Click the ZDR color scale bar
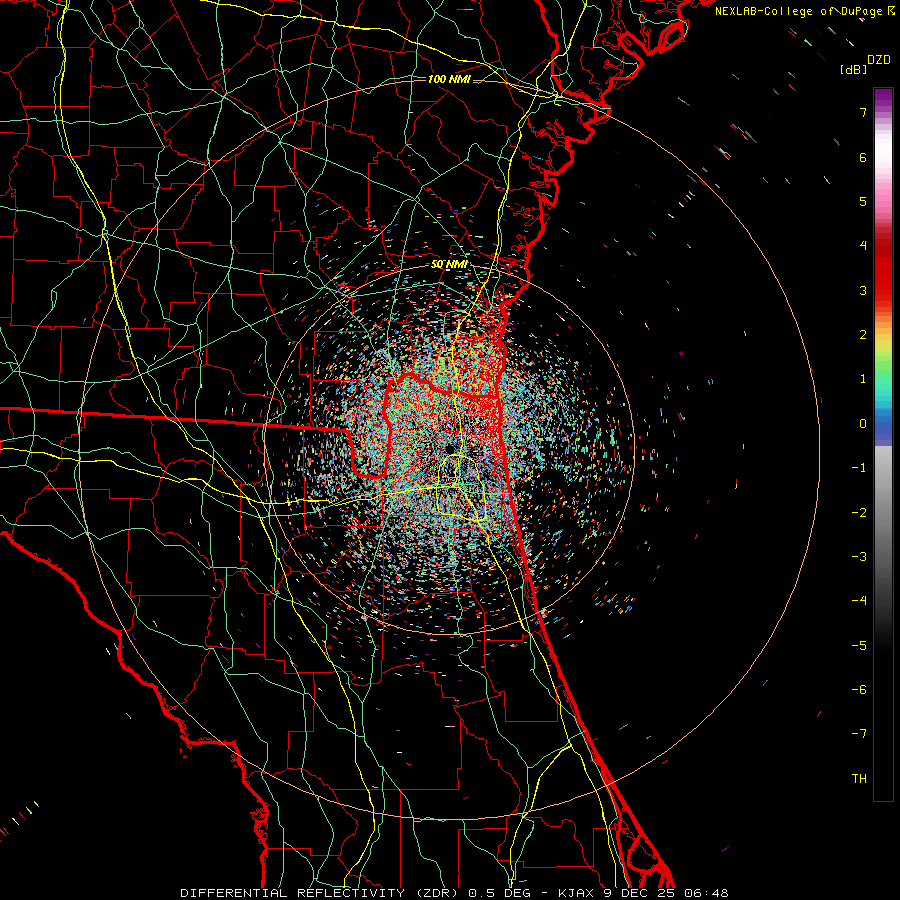The height and width of the screenshot is (900, 900). tap(883, 444)
